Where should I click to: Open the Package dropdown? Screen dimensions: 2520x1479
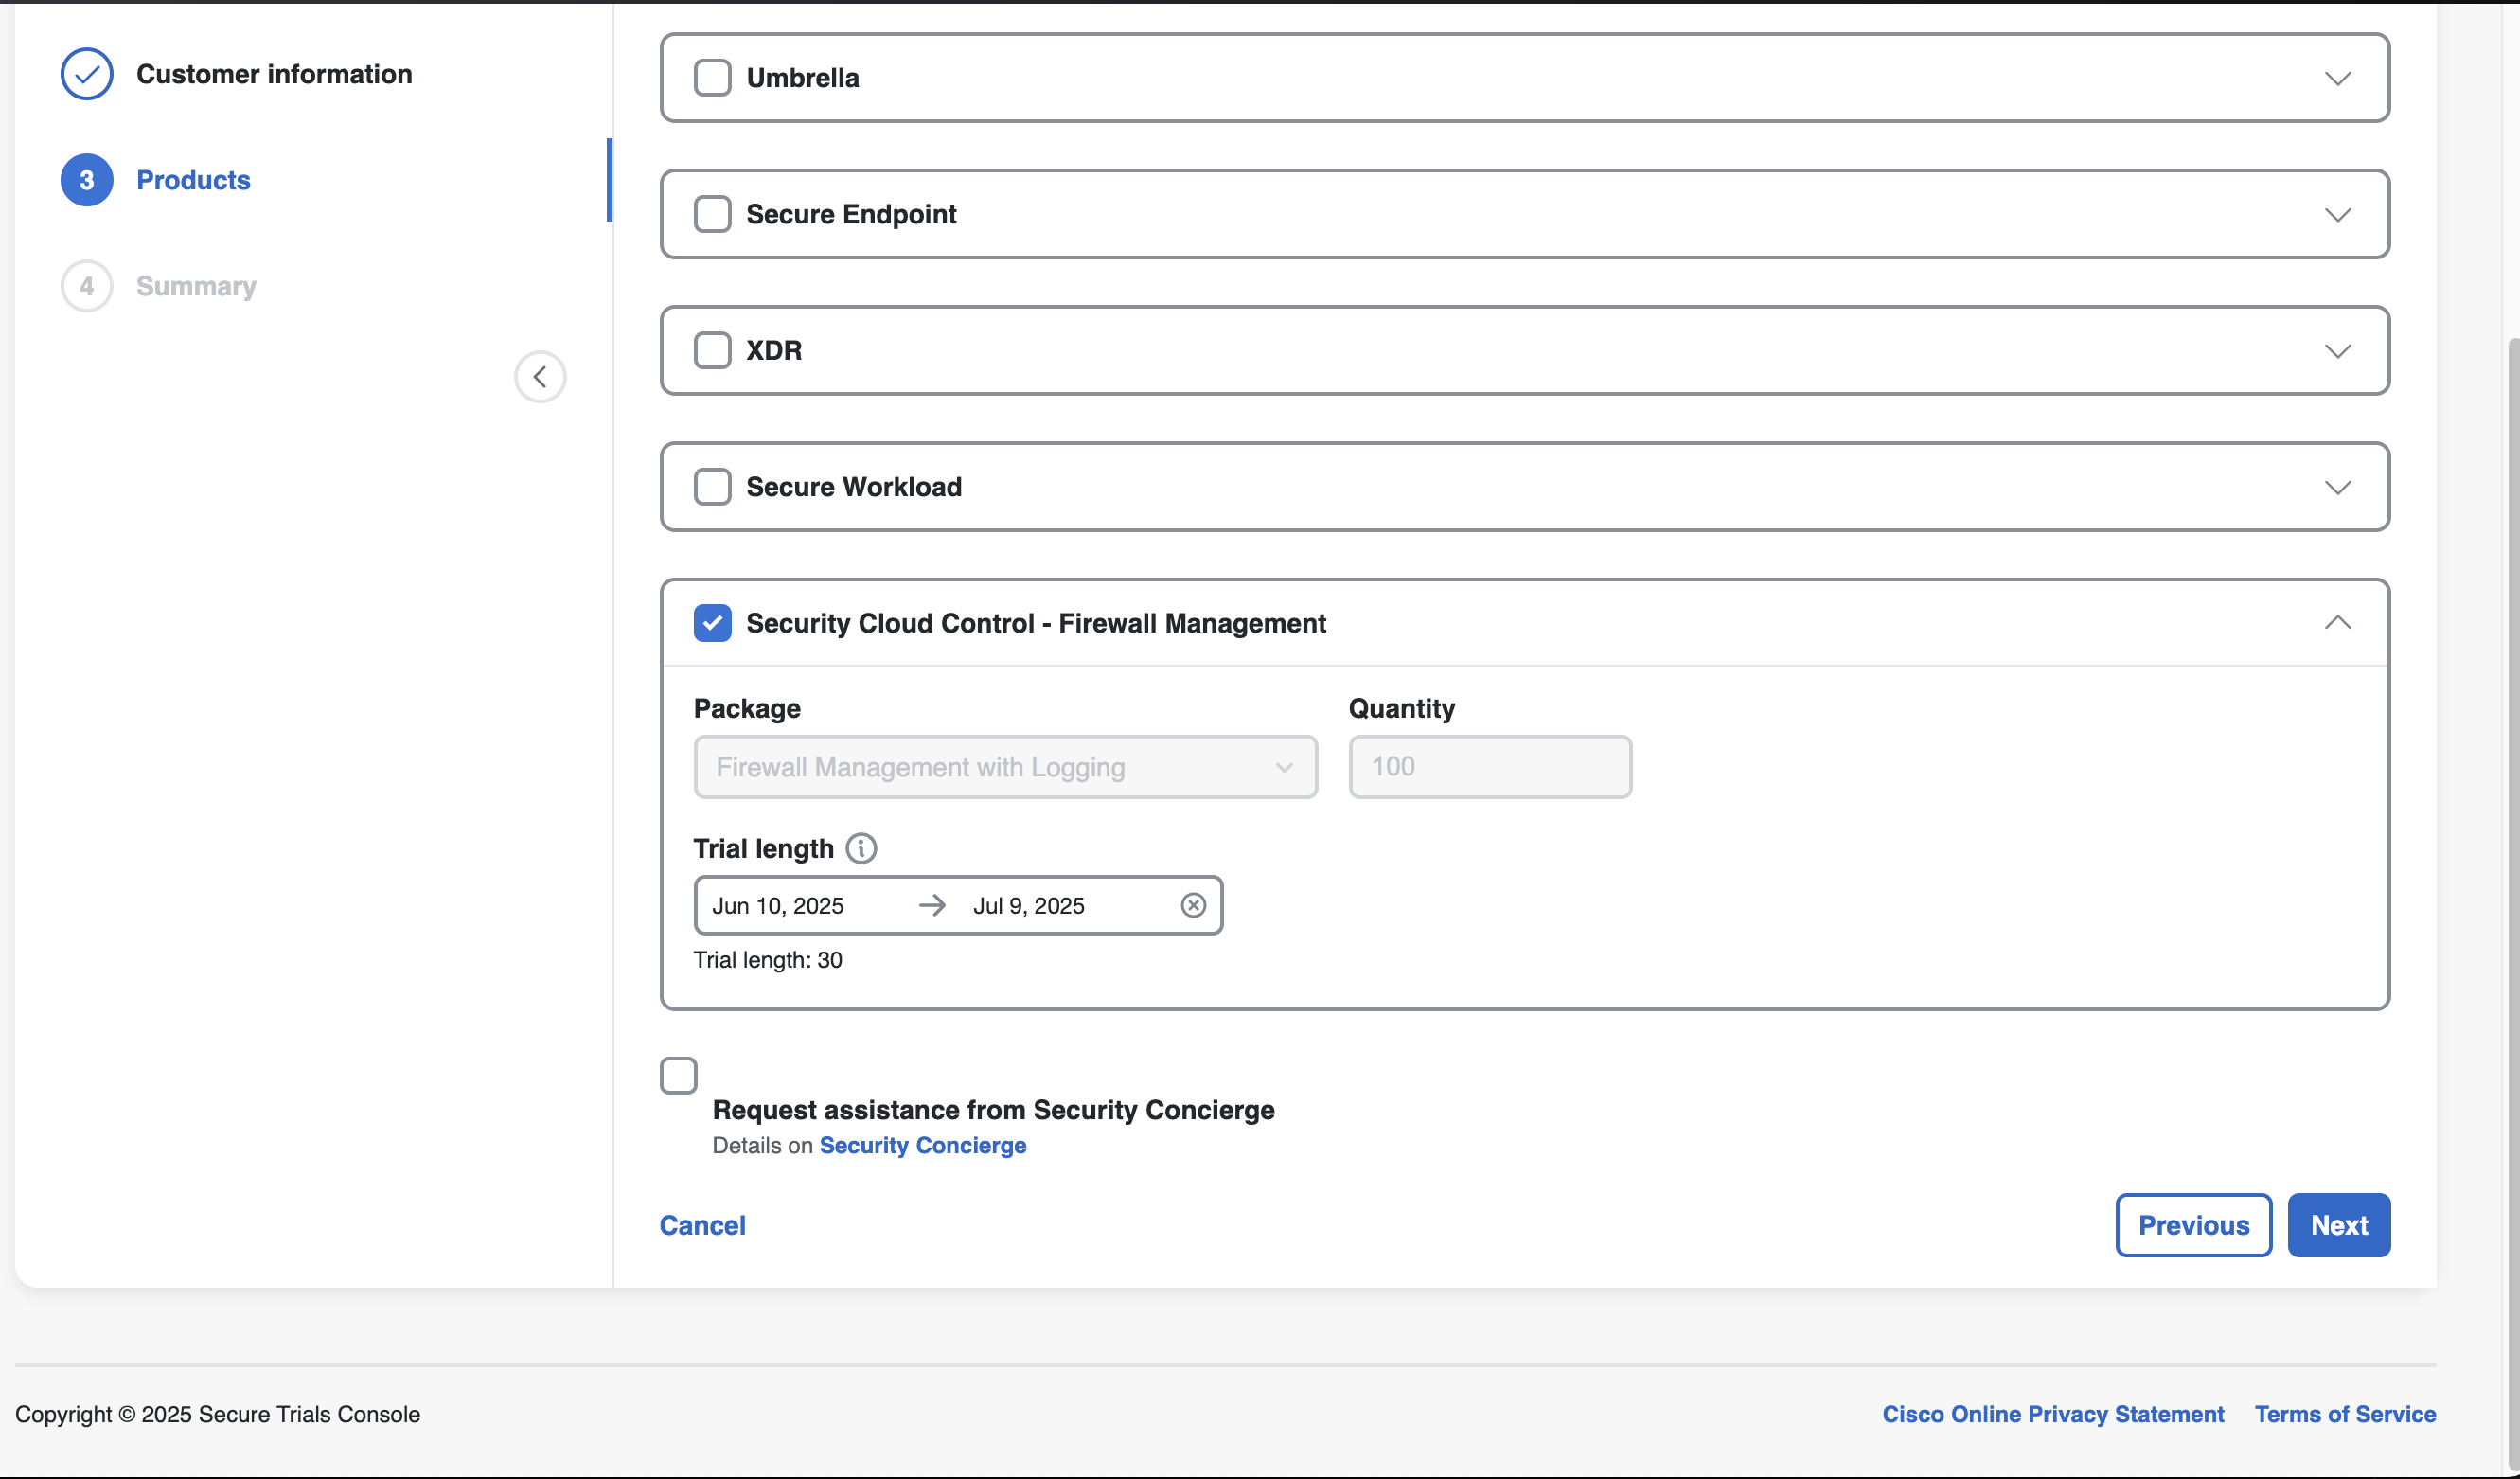(1005, 767)
